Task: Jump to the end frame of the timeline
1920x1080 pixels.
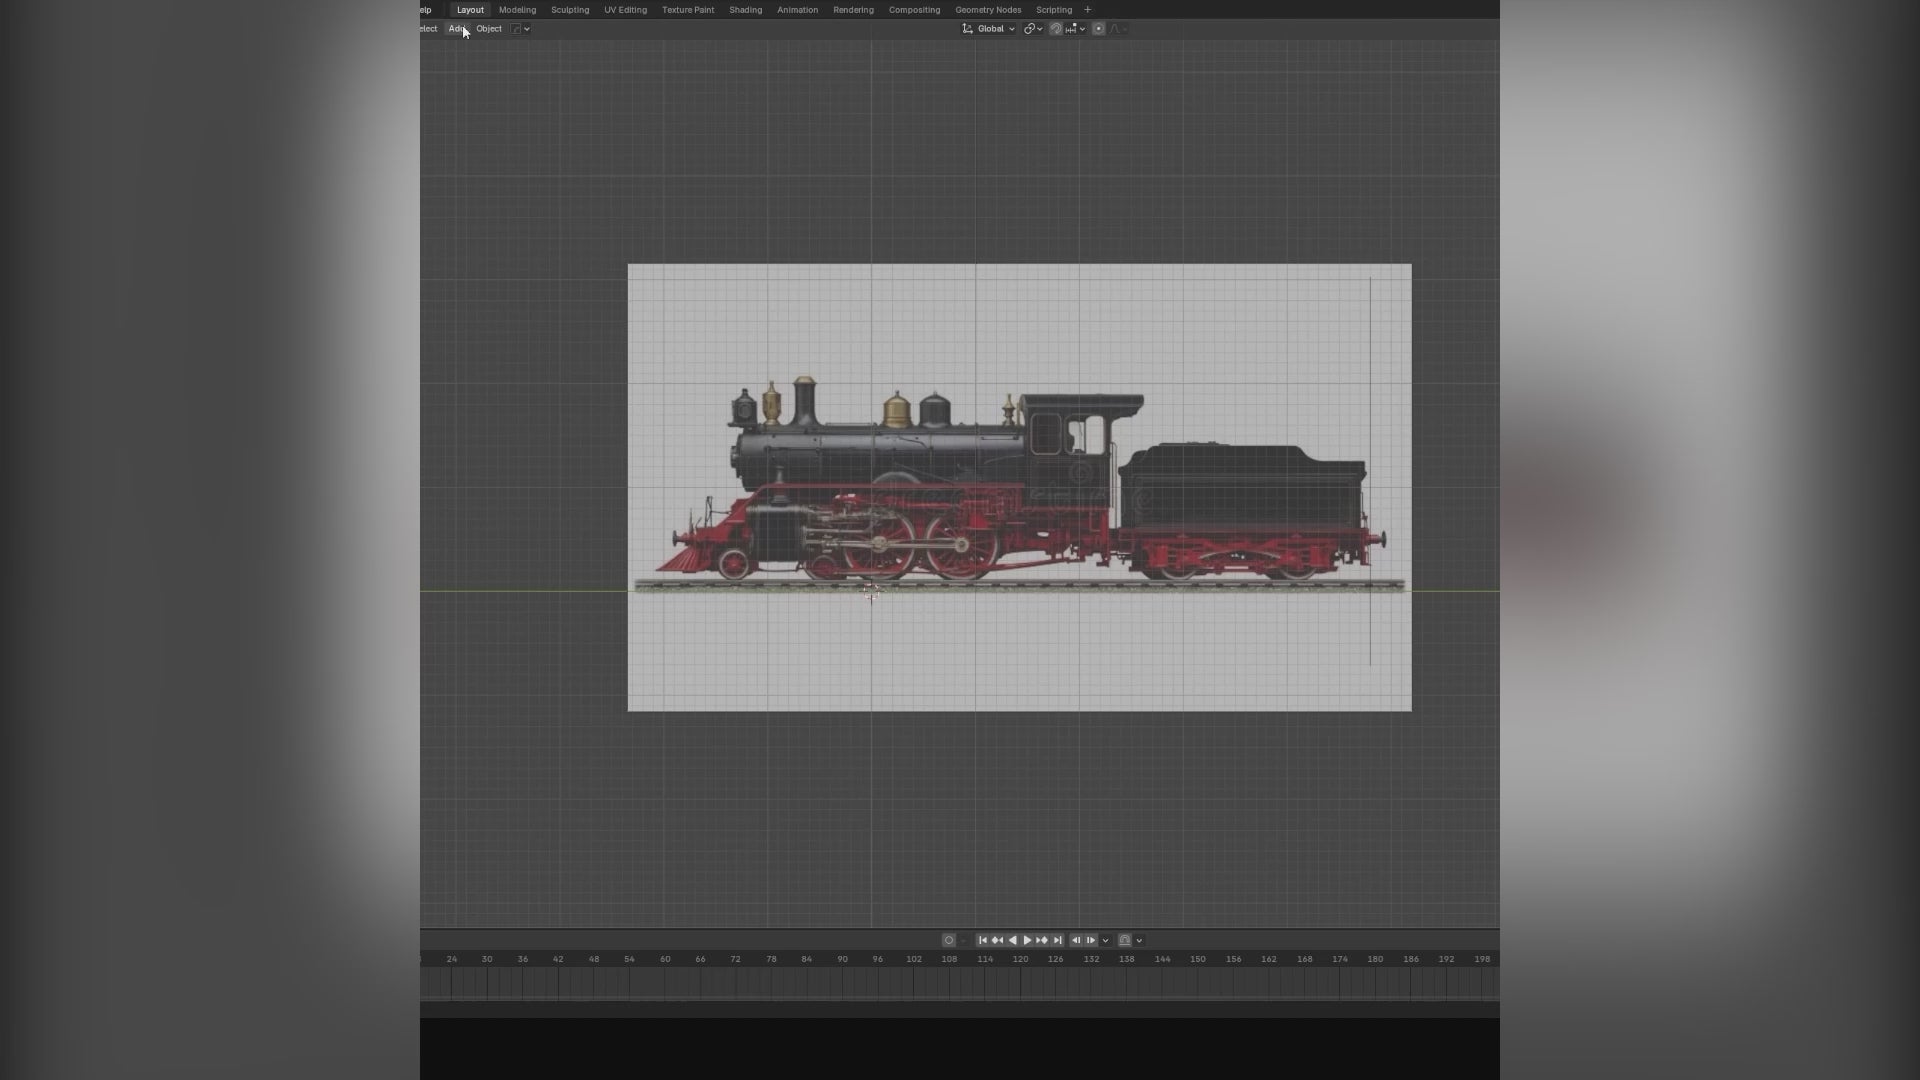Action: (1057, 940)
